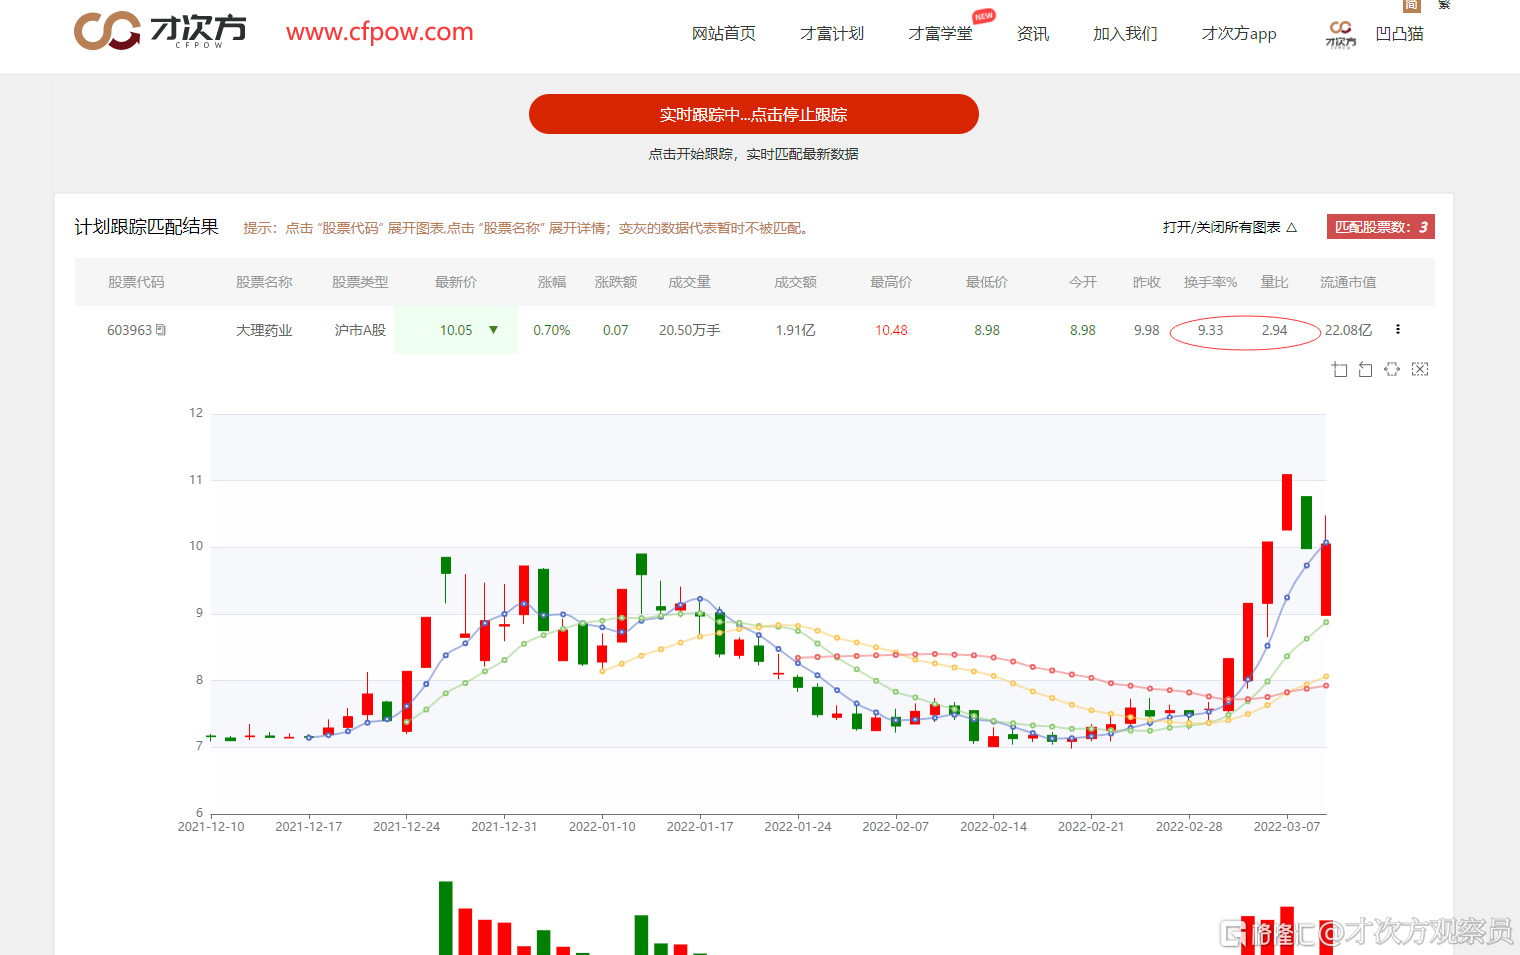Click the 今开 column header

(x=1083, y=282)
